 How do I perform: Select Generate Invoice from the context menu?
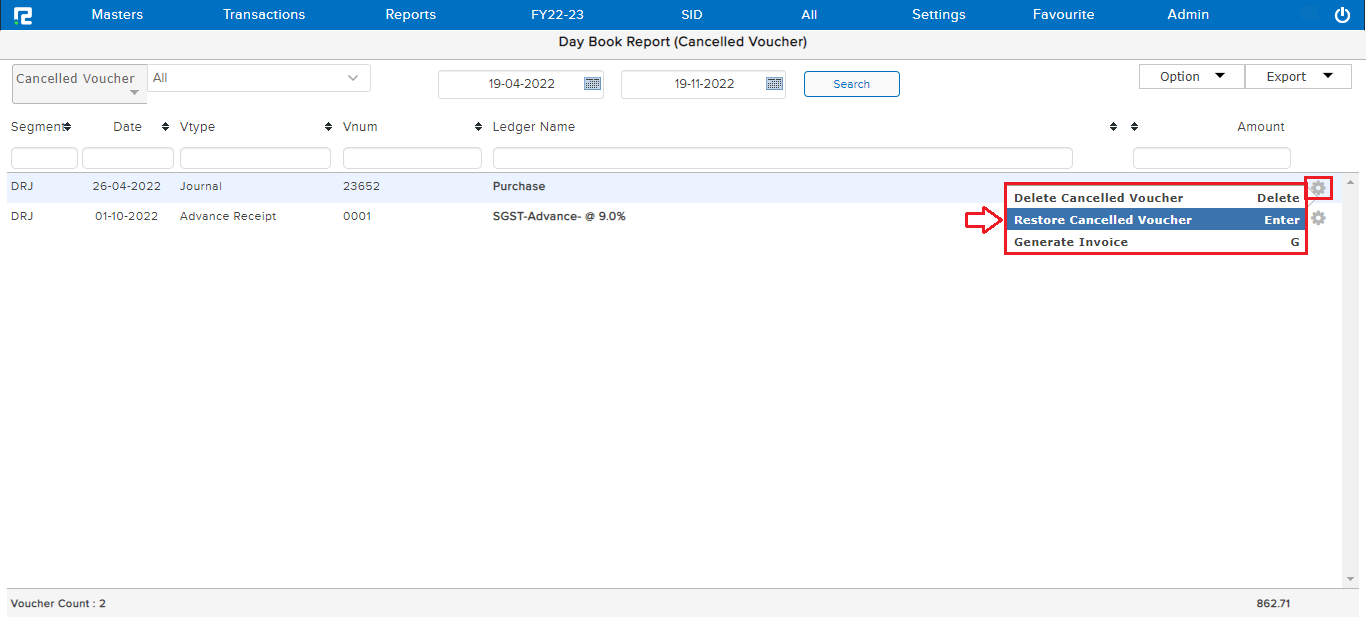point(1070,242)
